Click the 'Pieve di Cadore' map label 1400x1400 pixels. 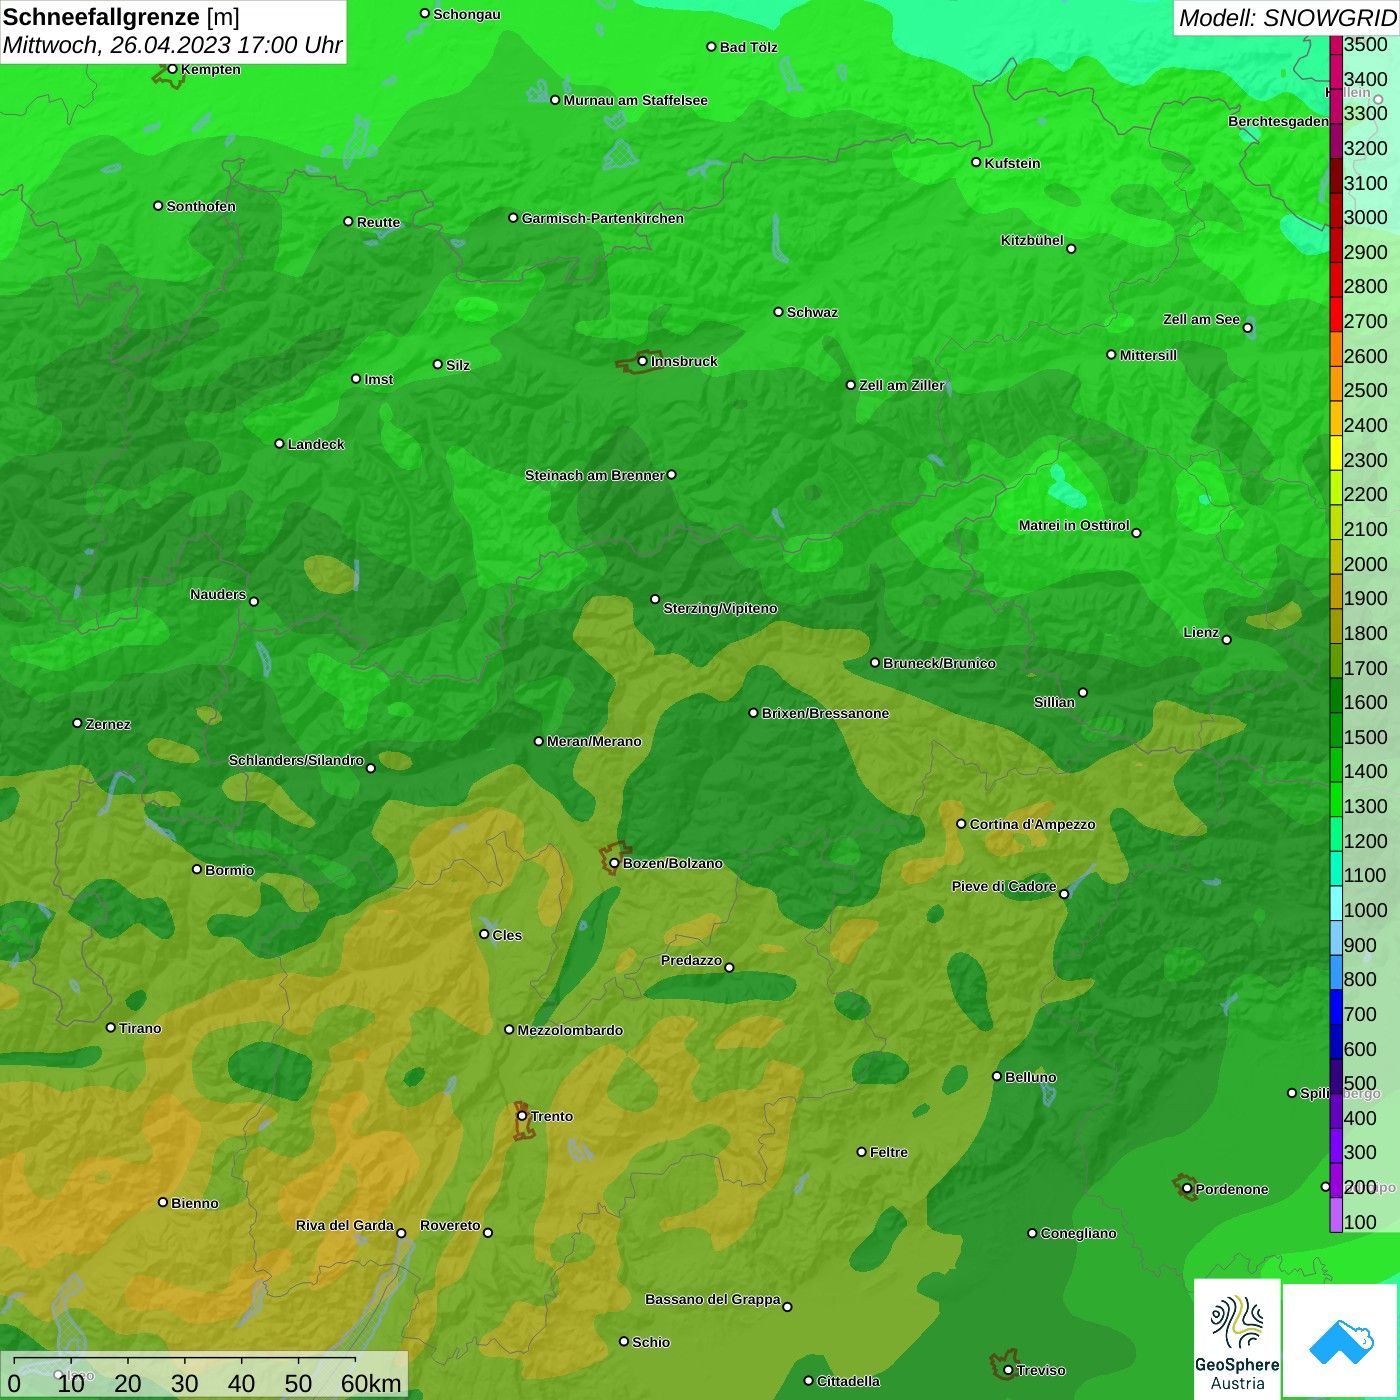(1004, 886)
